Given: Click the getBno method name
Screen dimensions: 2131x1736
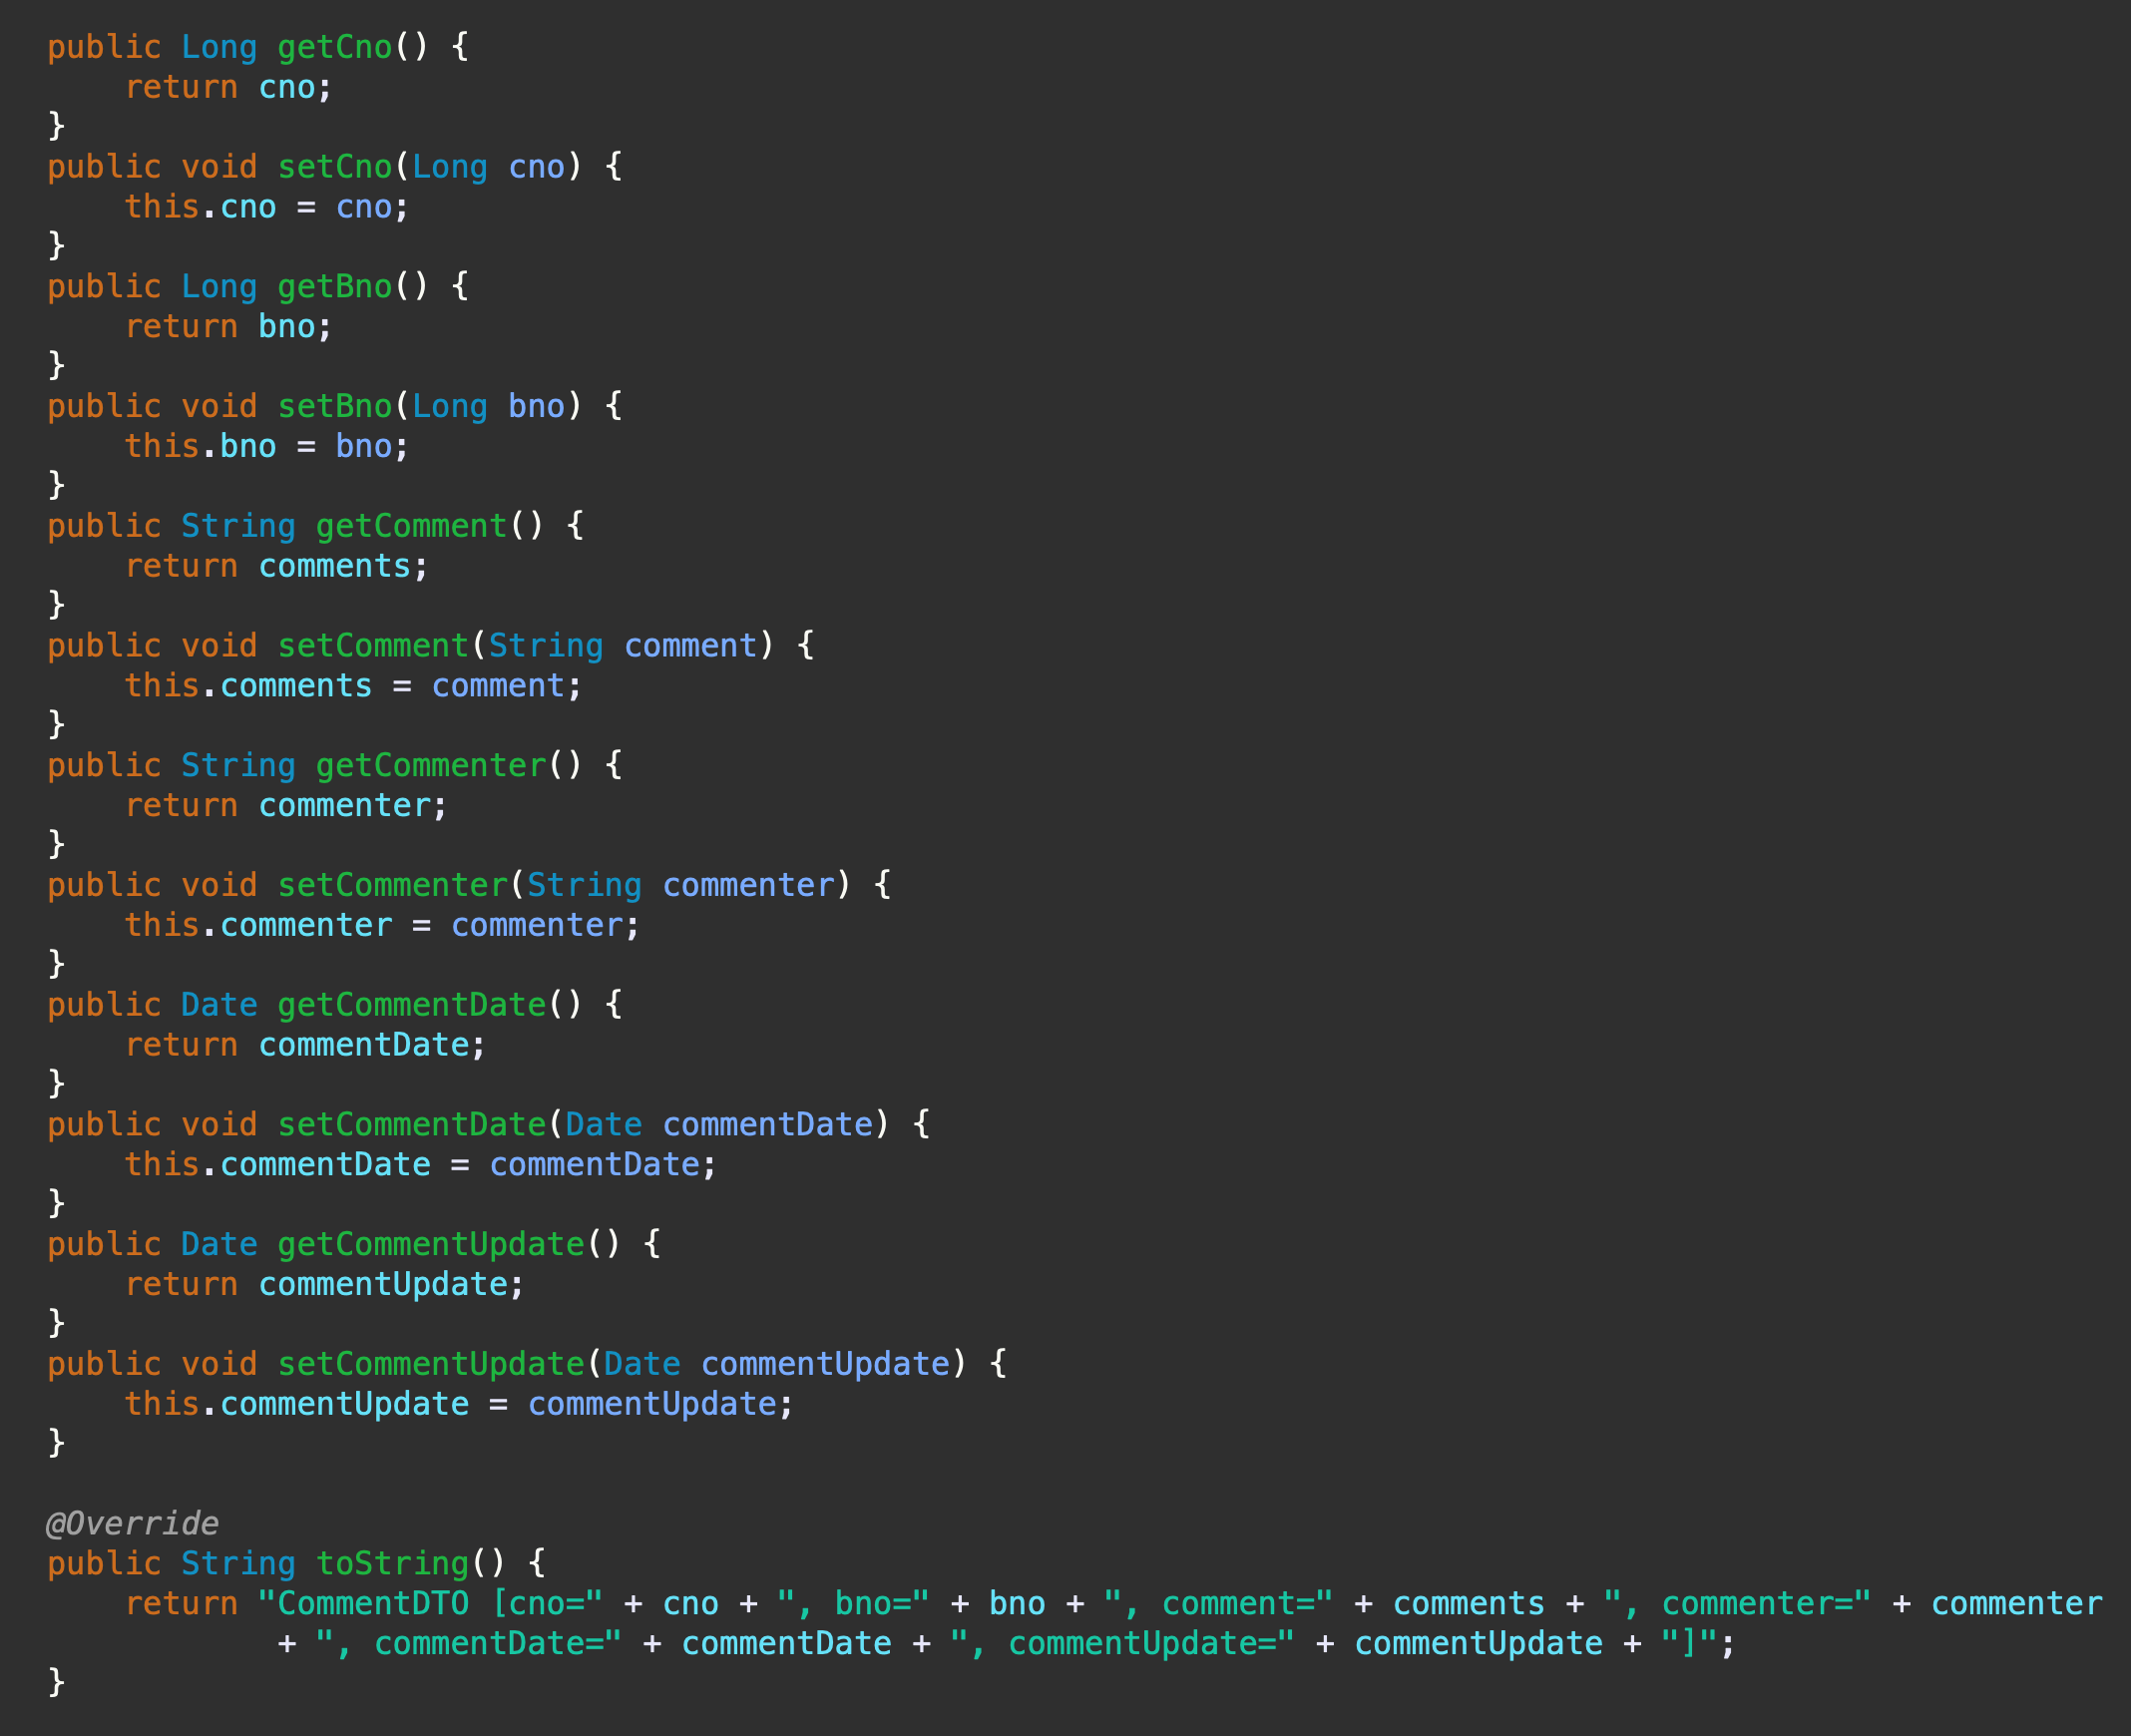Looking at the screenshot, I should pos(334,287).
